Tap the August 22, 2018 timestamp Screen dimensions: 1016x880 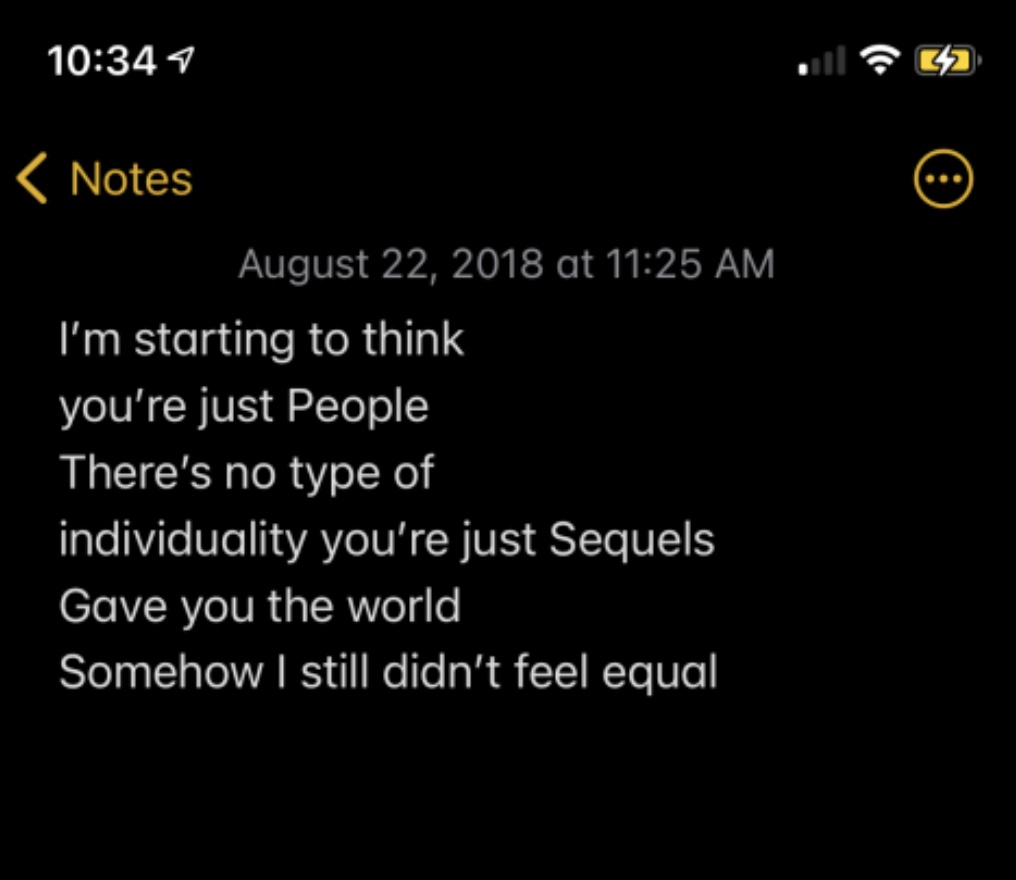(x=506, y=265)
